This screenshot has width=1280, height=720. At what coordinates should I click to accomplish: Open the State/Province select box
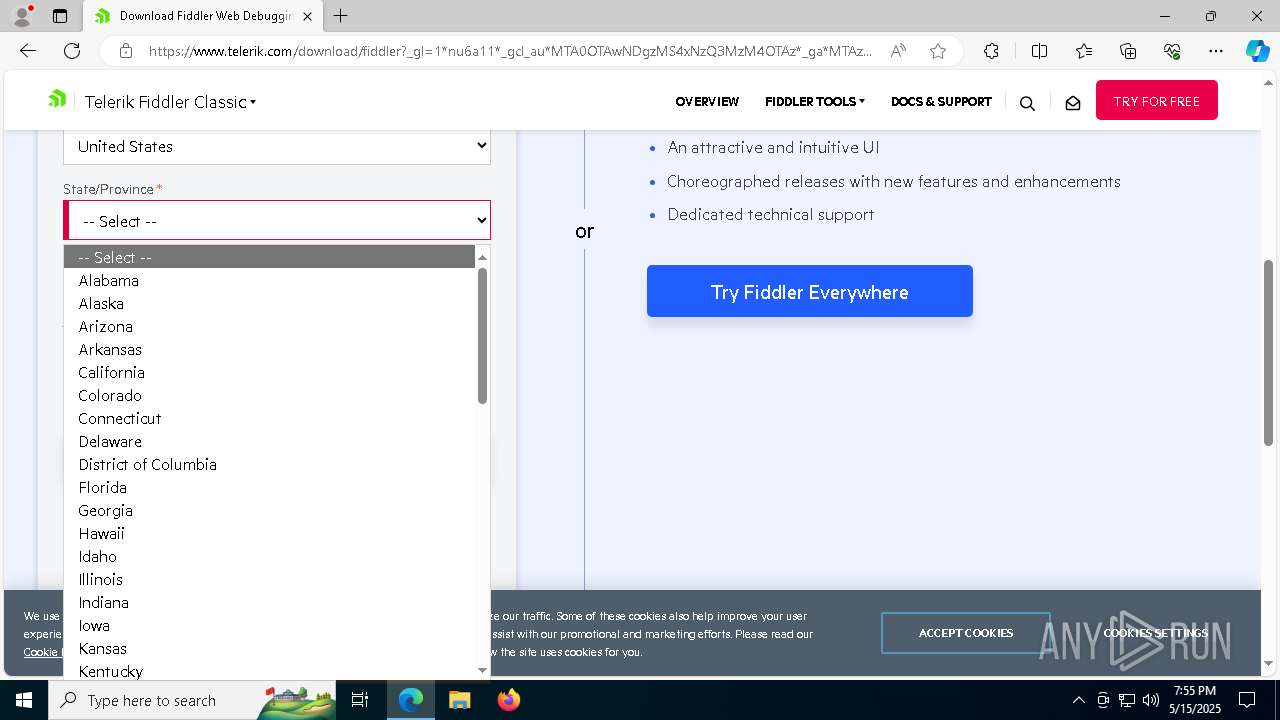pyautogui.click(x=277, y=220)
